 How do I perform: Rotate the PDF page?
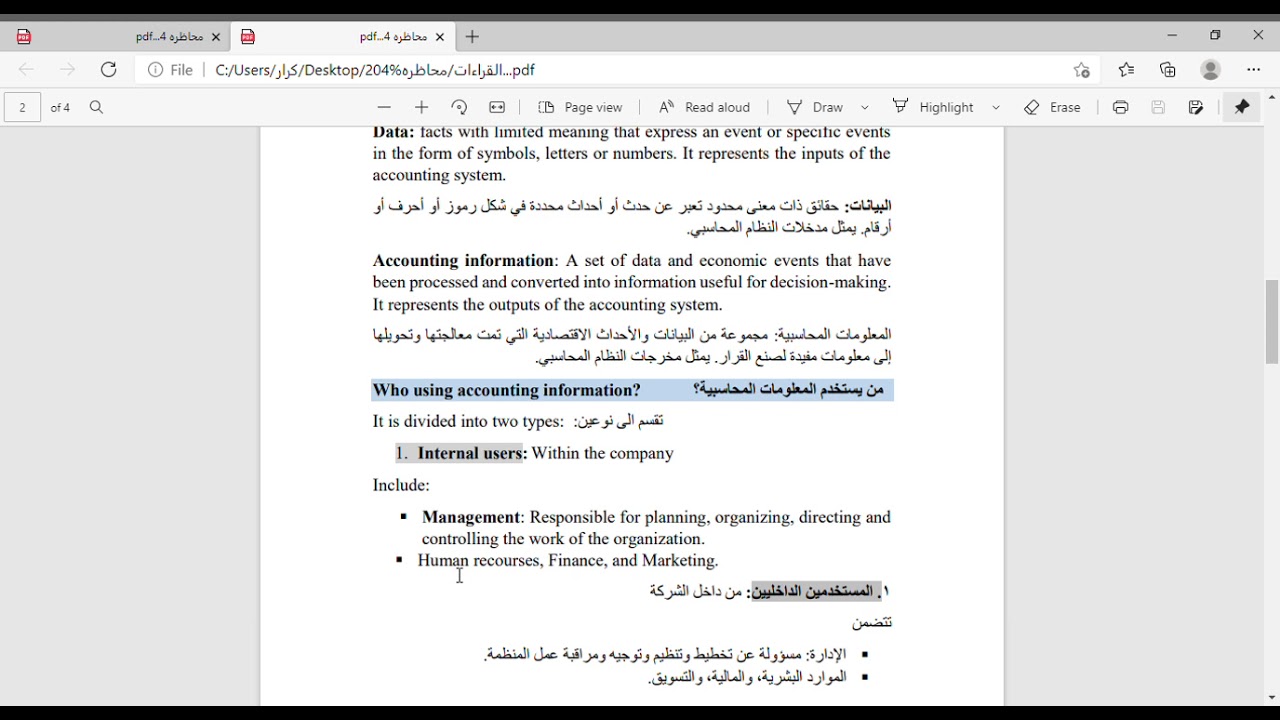pos(459,107)
